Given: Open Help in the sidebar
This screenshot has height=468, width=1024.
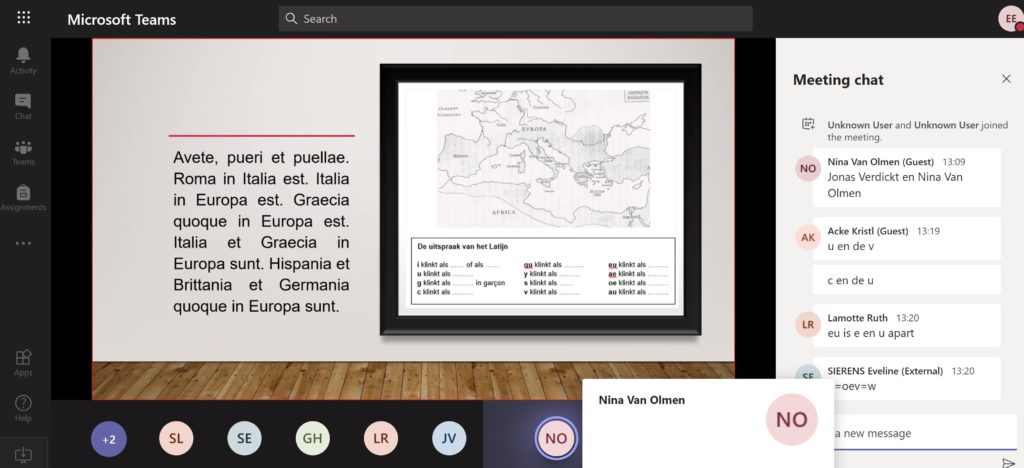Looking at the screenshot, I should [x=23, y=407].
